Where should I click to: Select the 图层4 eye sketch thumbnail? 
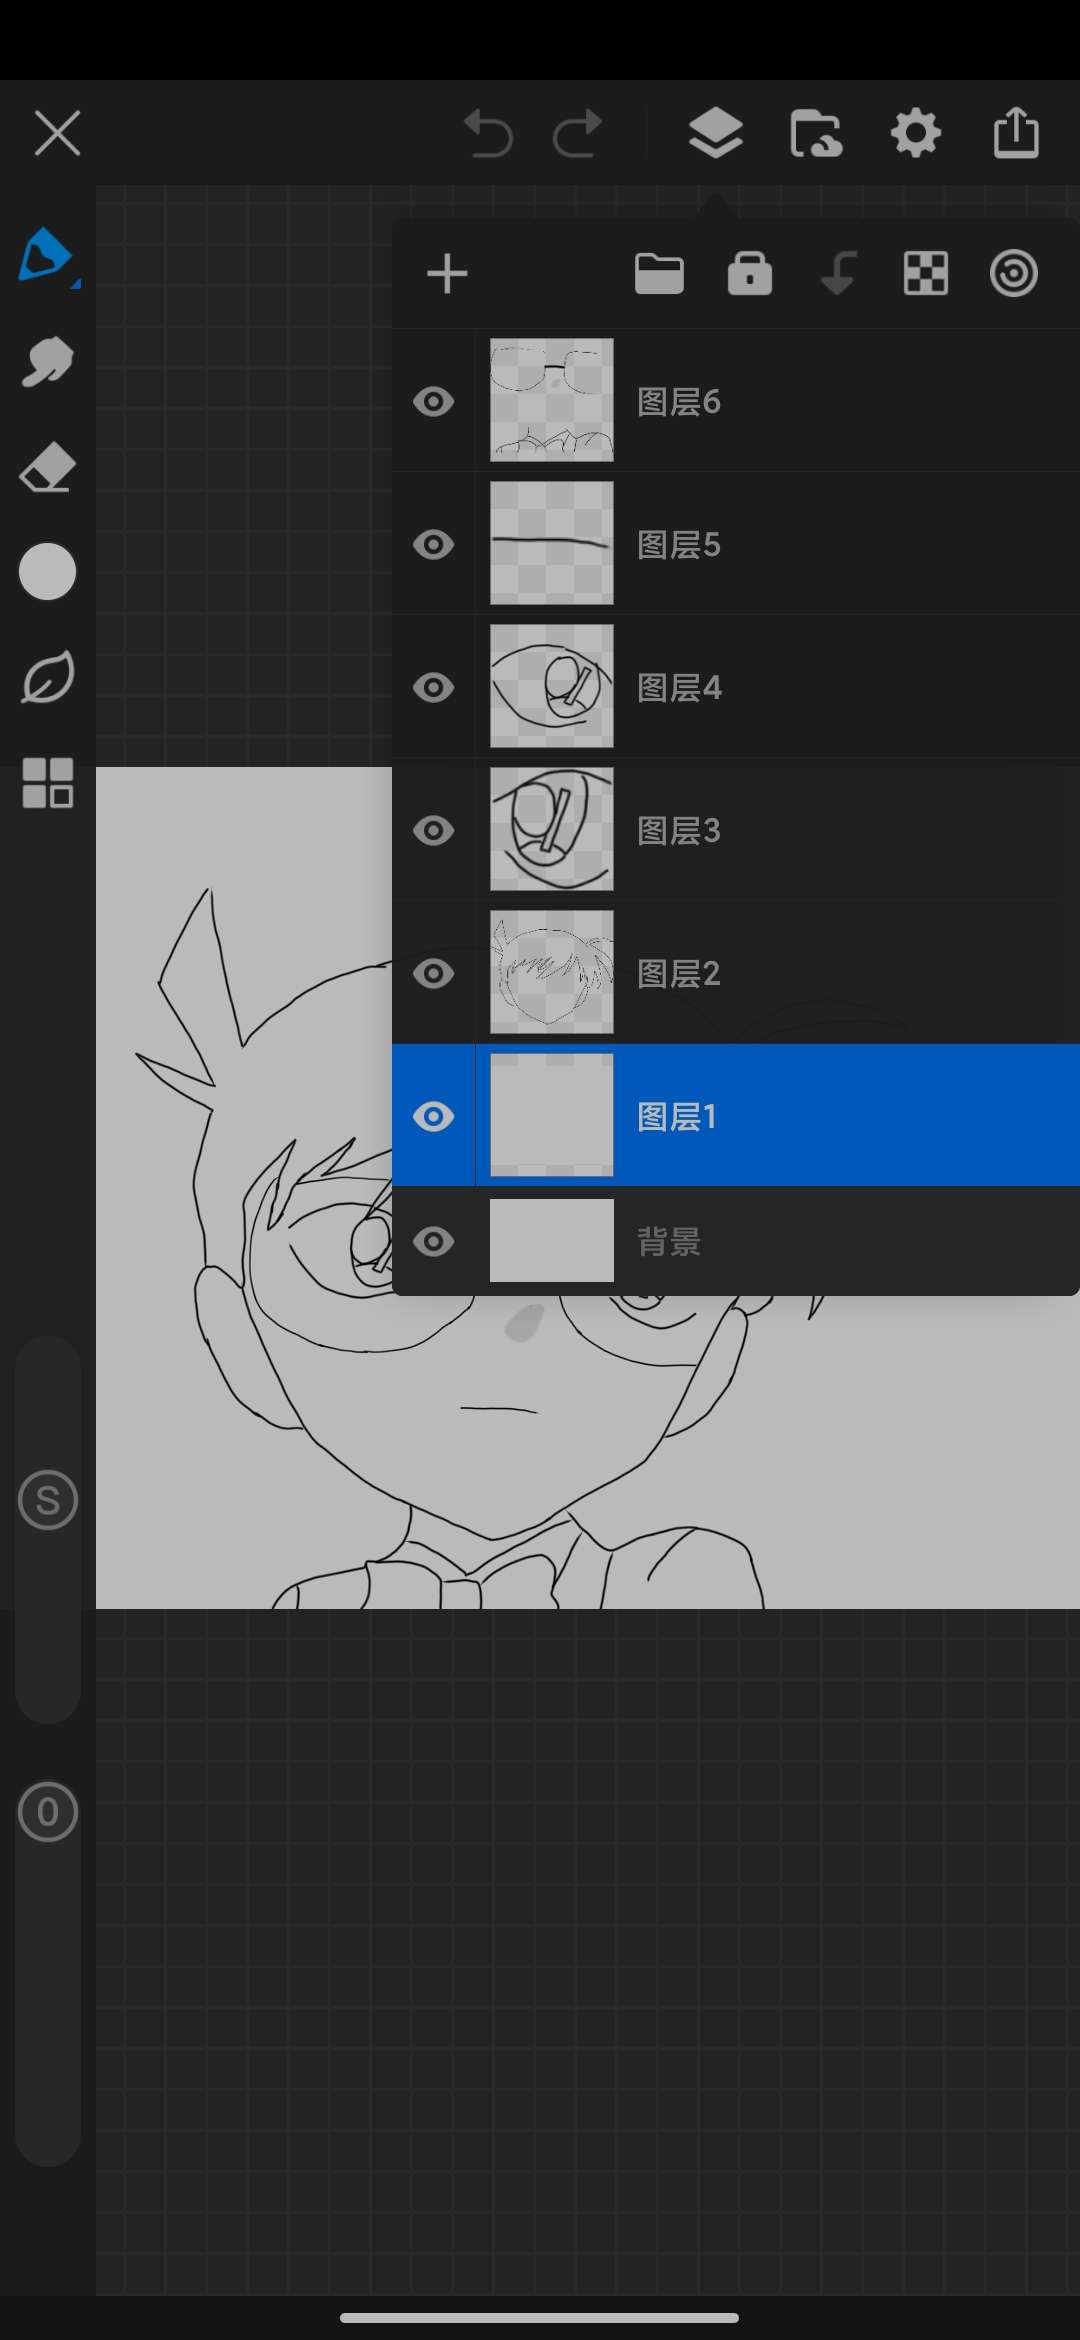point(552,686)
